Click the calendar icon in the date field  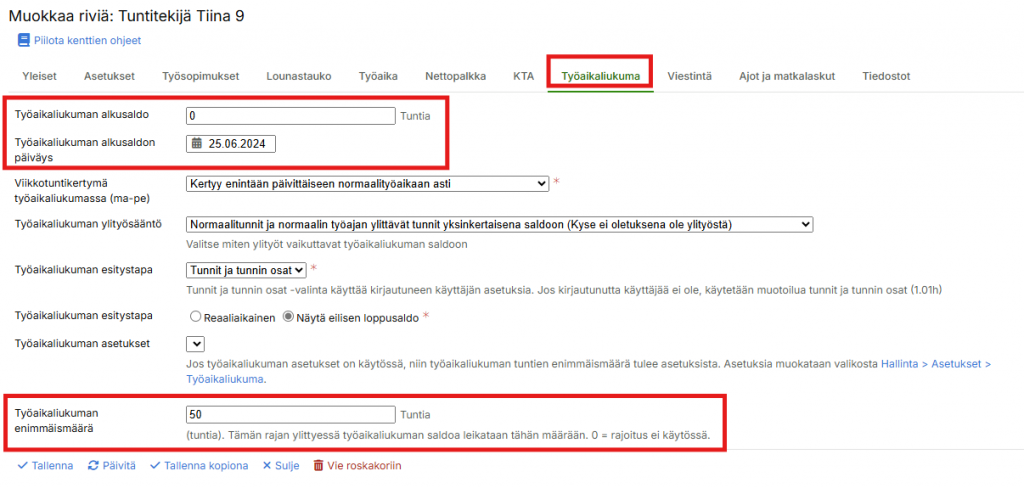pos(197,144)
